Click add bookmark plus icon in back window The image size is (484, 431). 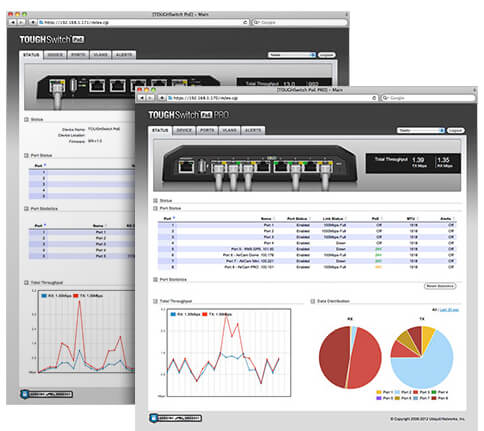(x=33, y=22)
